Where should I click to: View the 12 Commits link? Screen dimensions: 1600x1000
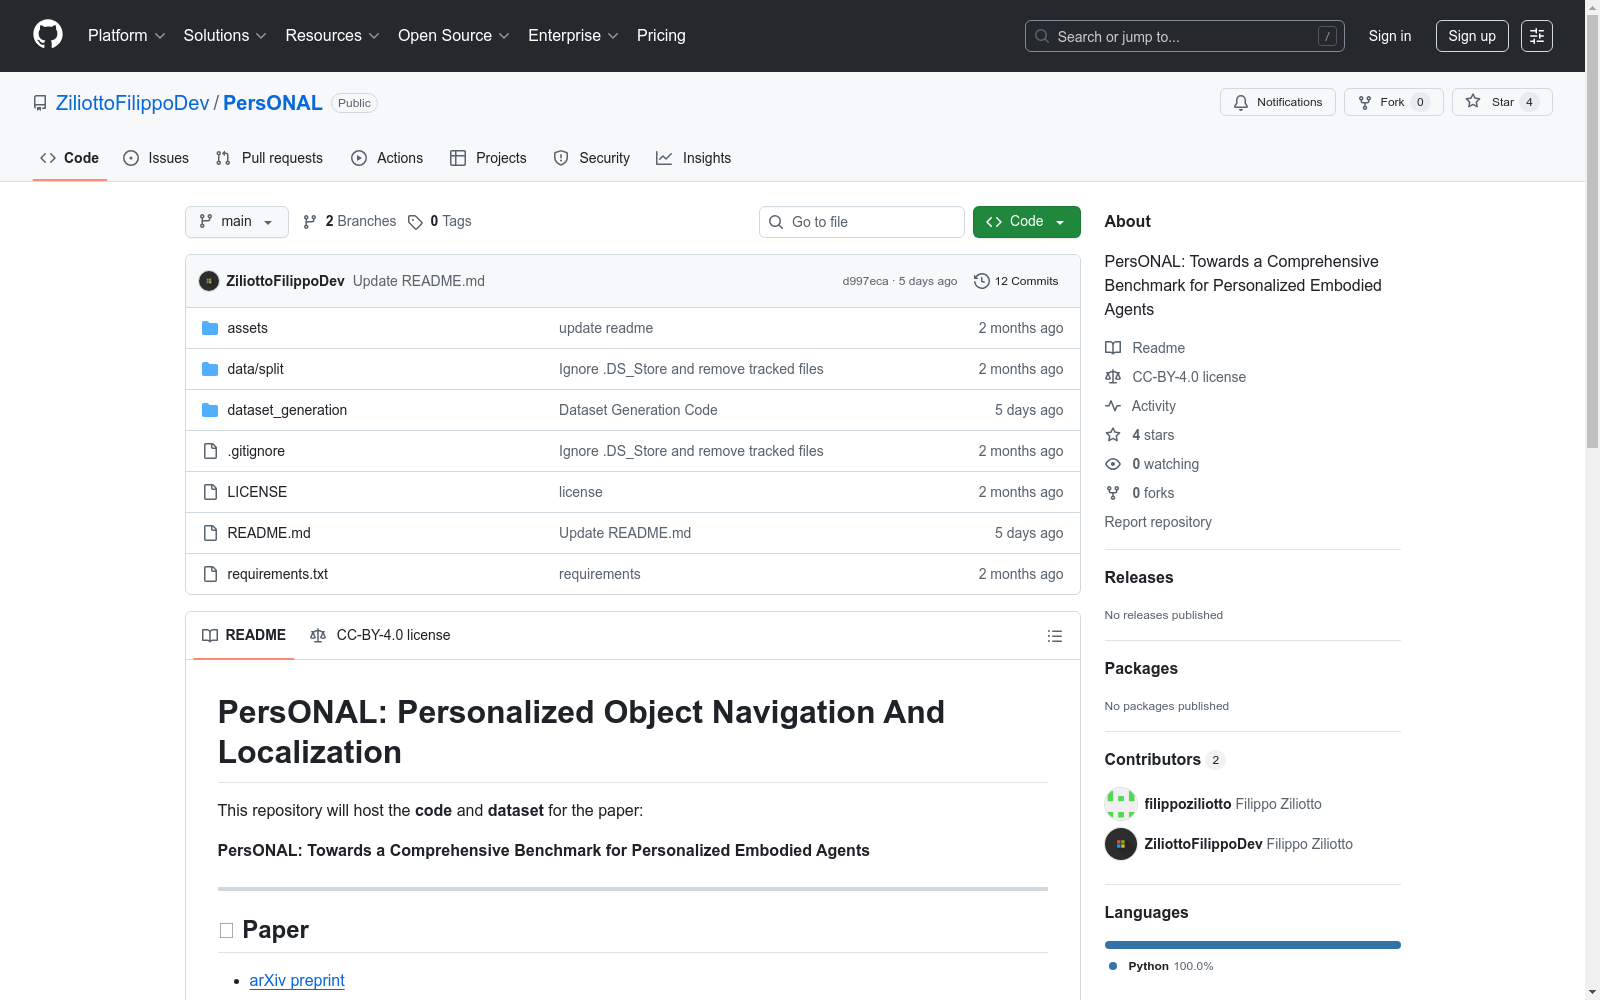tap(1016, 281)
